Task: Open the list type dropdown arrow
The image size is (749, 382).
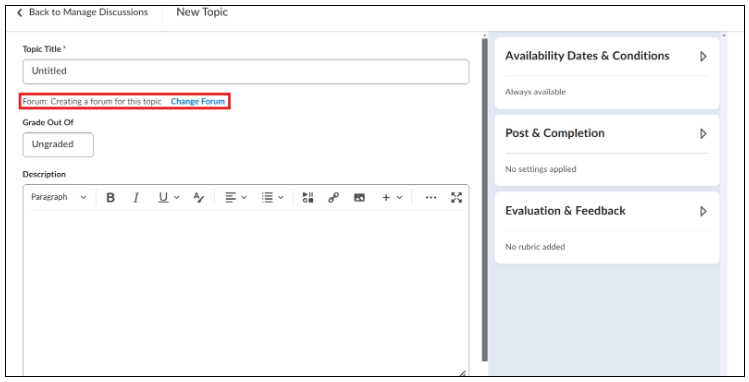Action: [281, 197]
